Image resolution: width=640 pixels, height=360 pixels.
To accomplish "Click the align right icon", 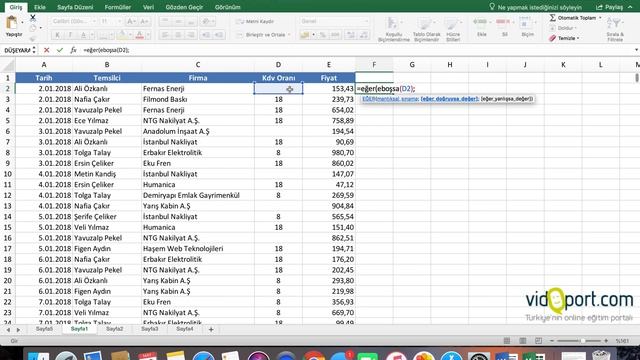I will pos(191,35).
